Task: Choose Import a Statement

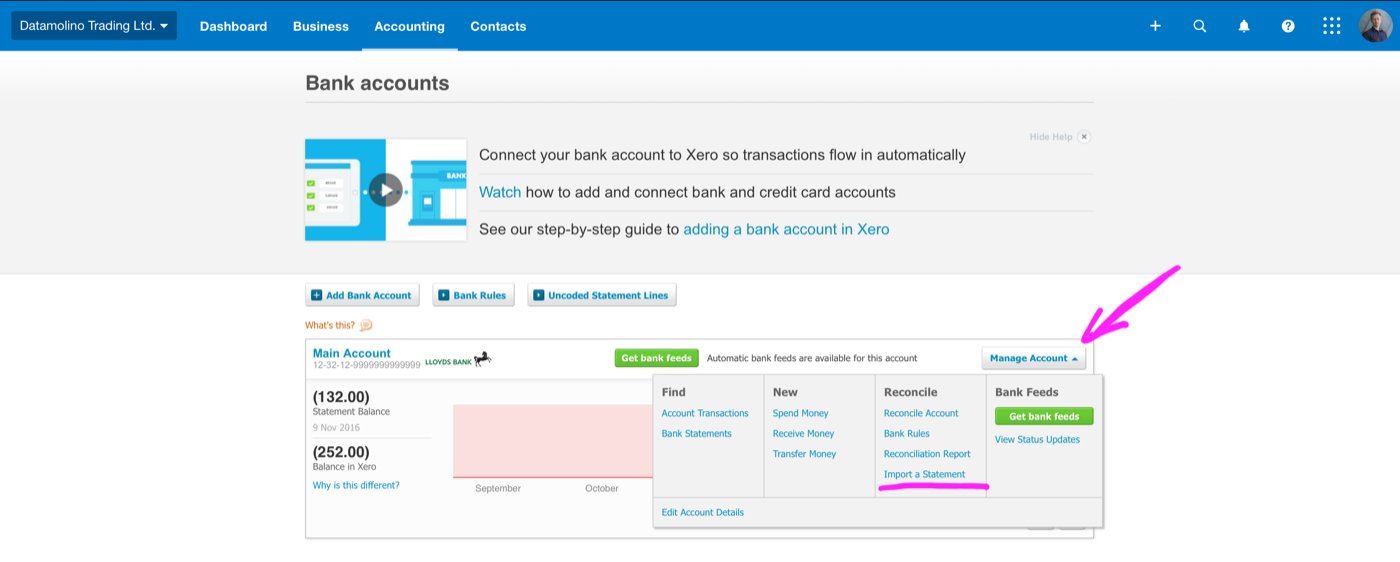Action: (925, 474)
